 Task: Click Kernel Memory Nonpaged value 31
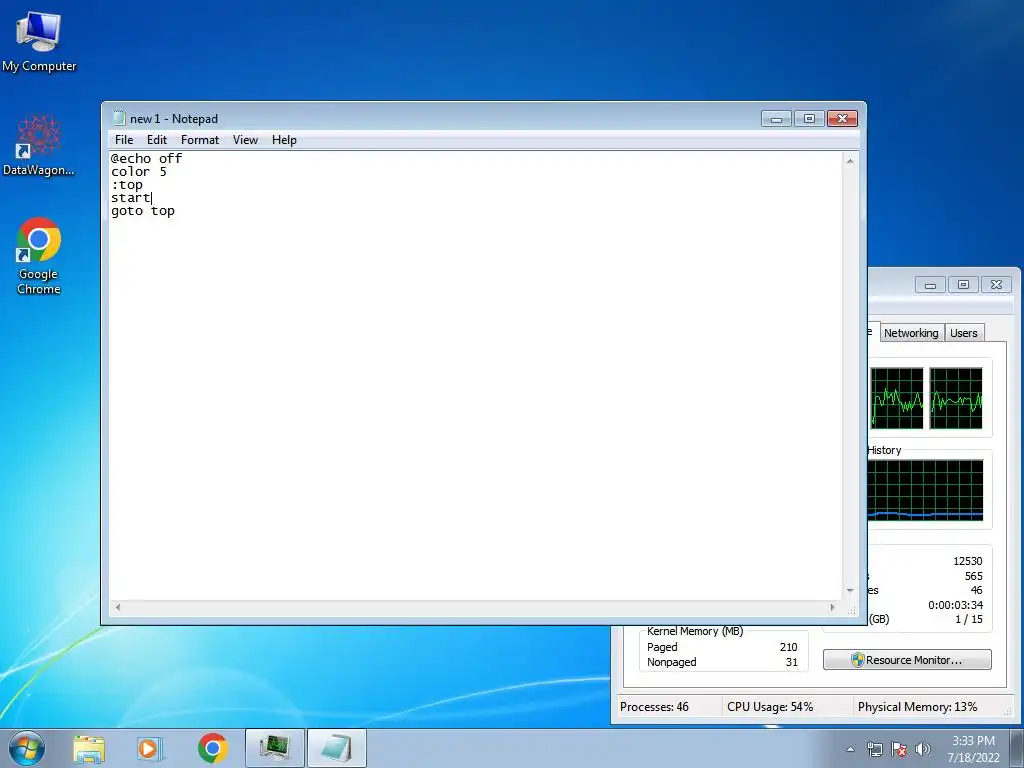click(x=792, y=662)
